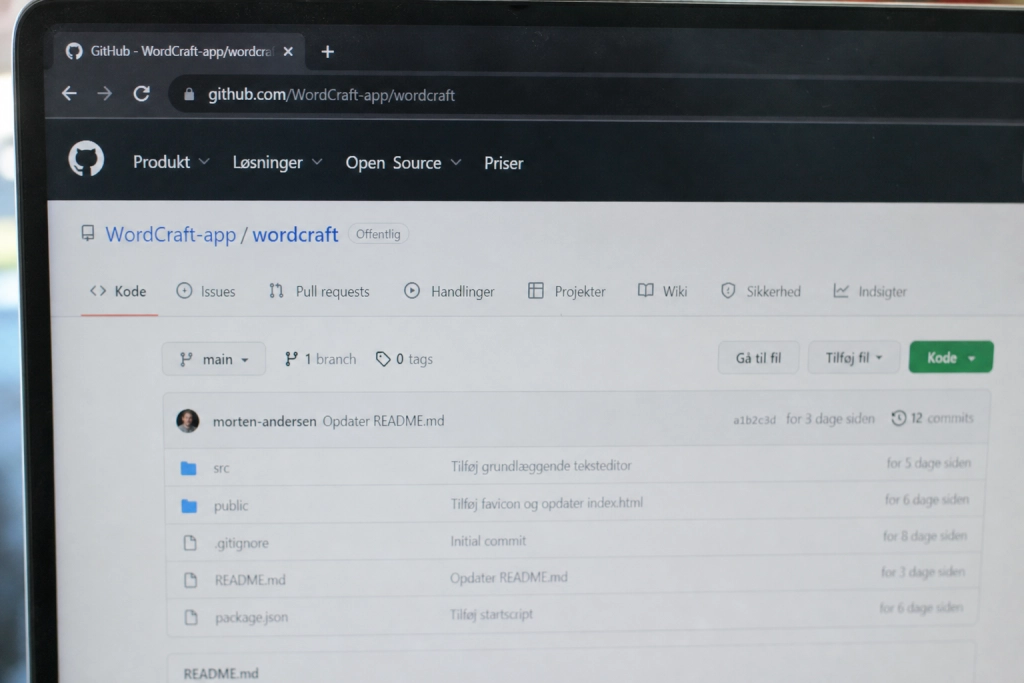Click the browser forward arrow

104,93
